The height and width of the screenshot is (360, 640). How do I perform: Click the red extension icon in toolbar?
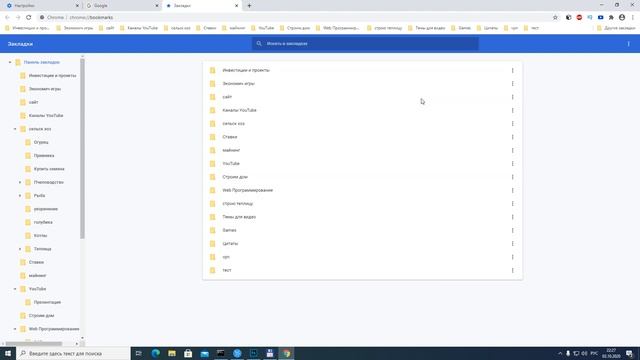[x=579, y=18]
